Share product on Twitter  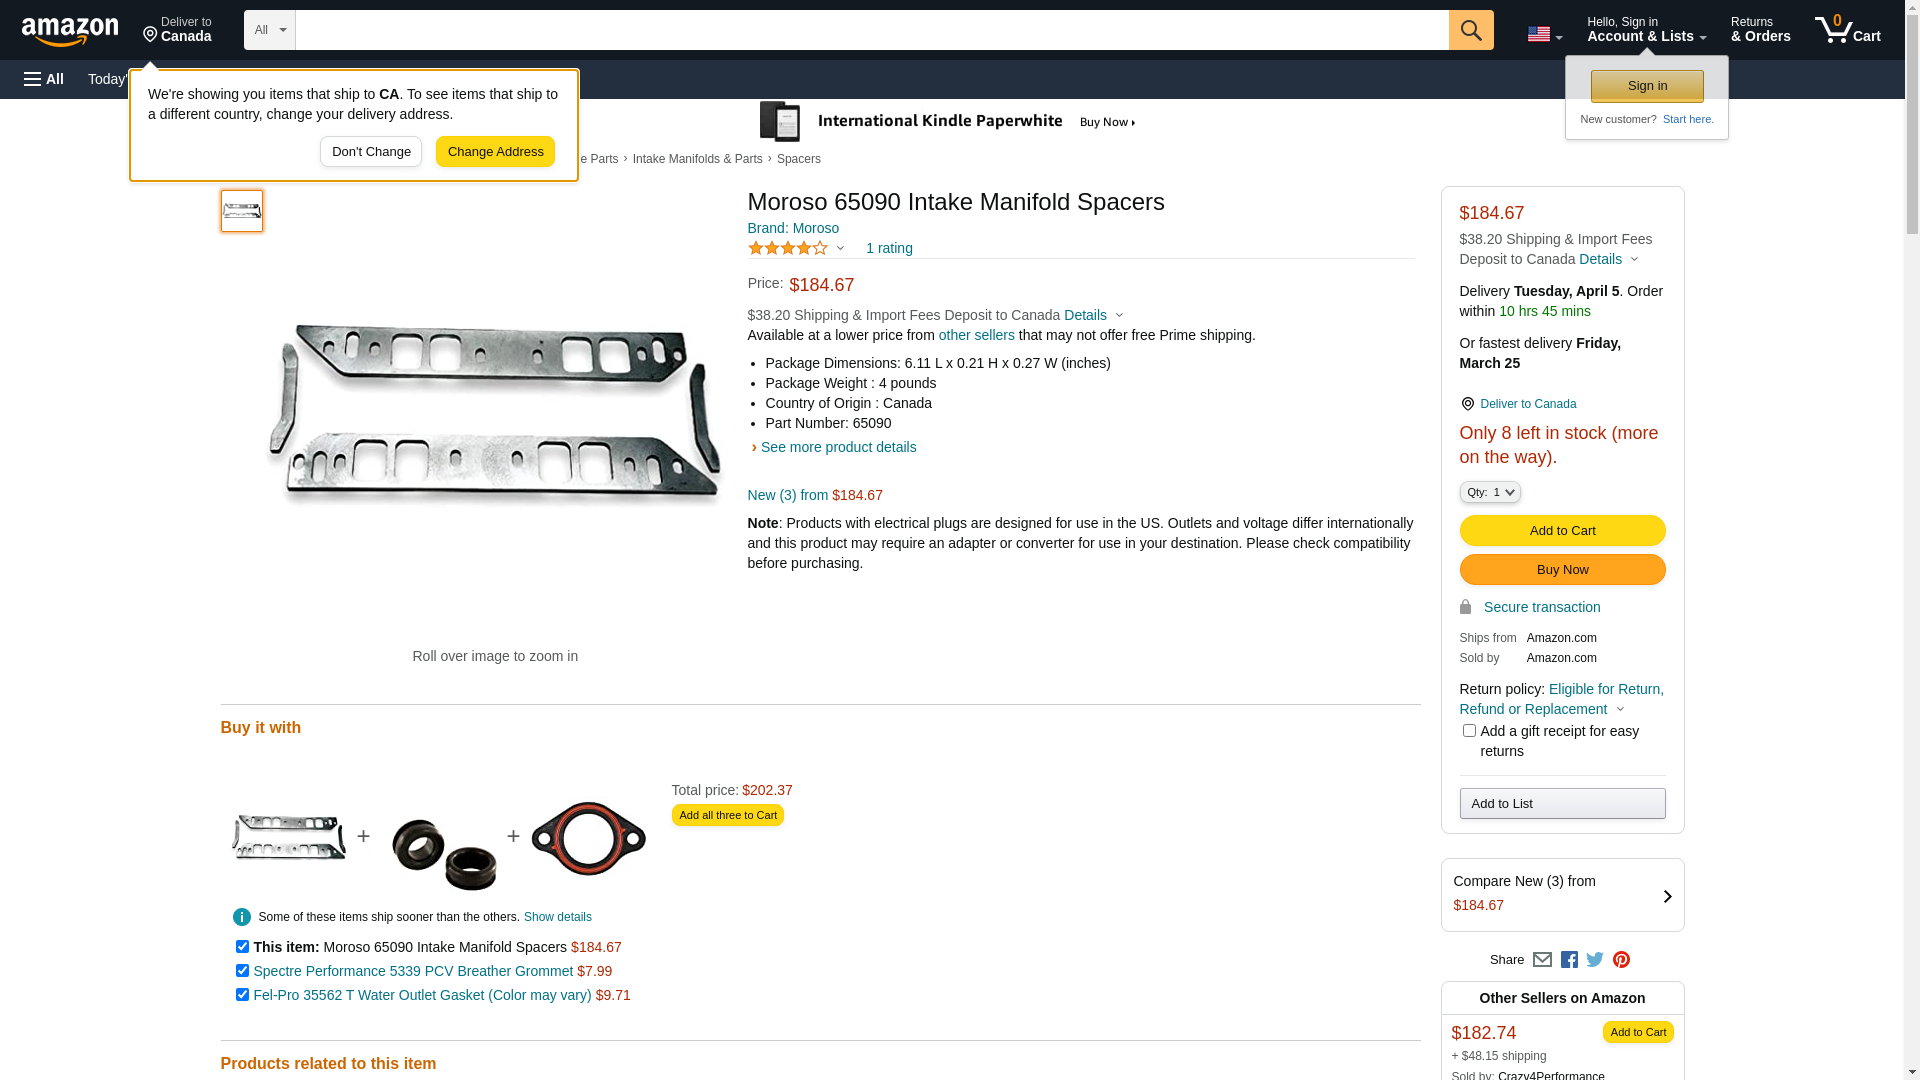1595,960
